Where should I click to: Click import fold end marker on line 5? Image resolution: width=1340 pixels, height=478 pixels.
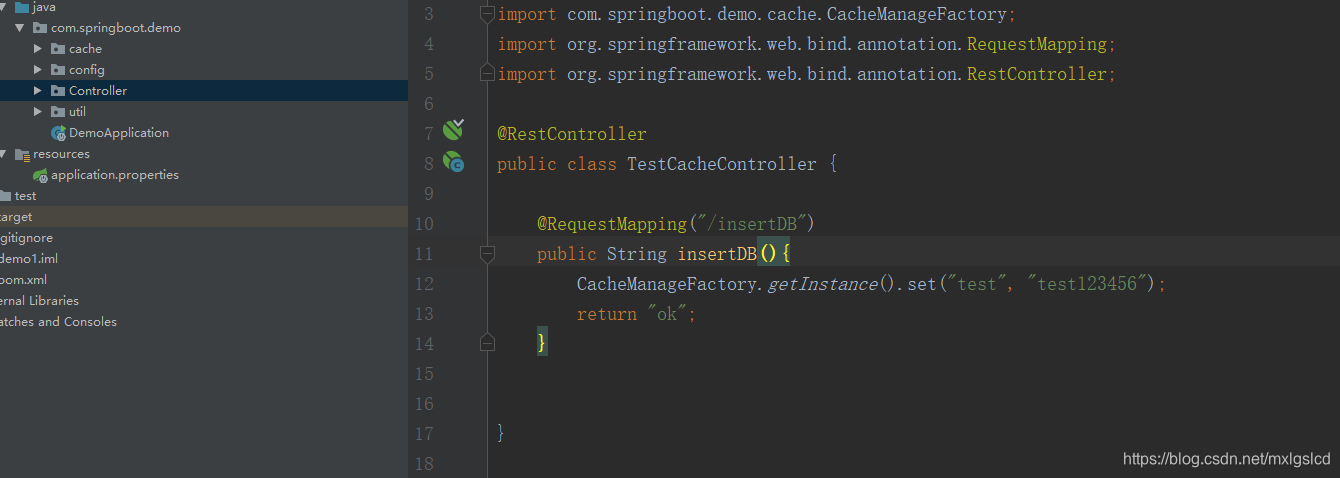[487, 74]
